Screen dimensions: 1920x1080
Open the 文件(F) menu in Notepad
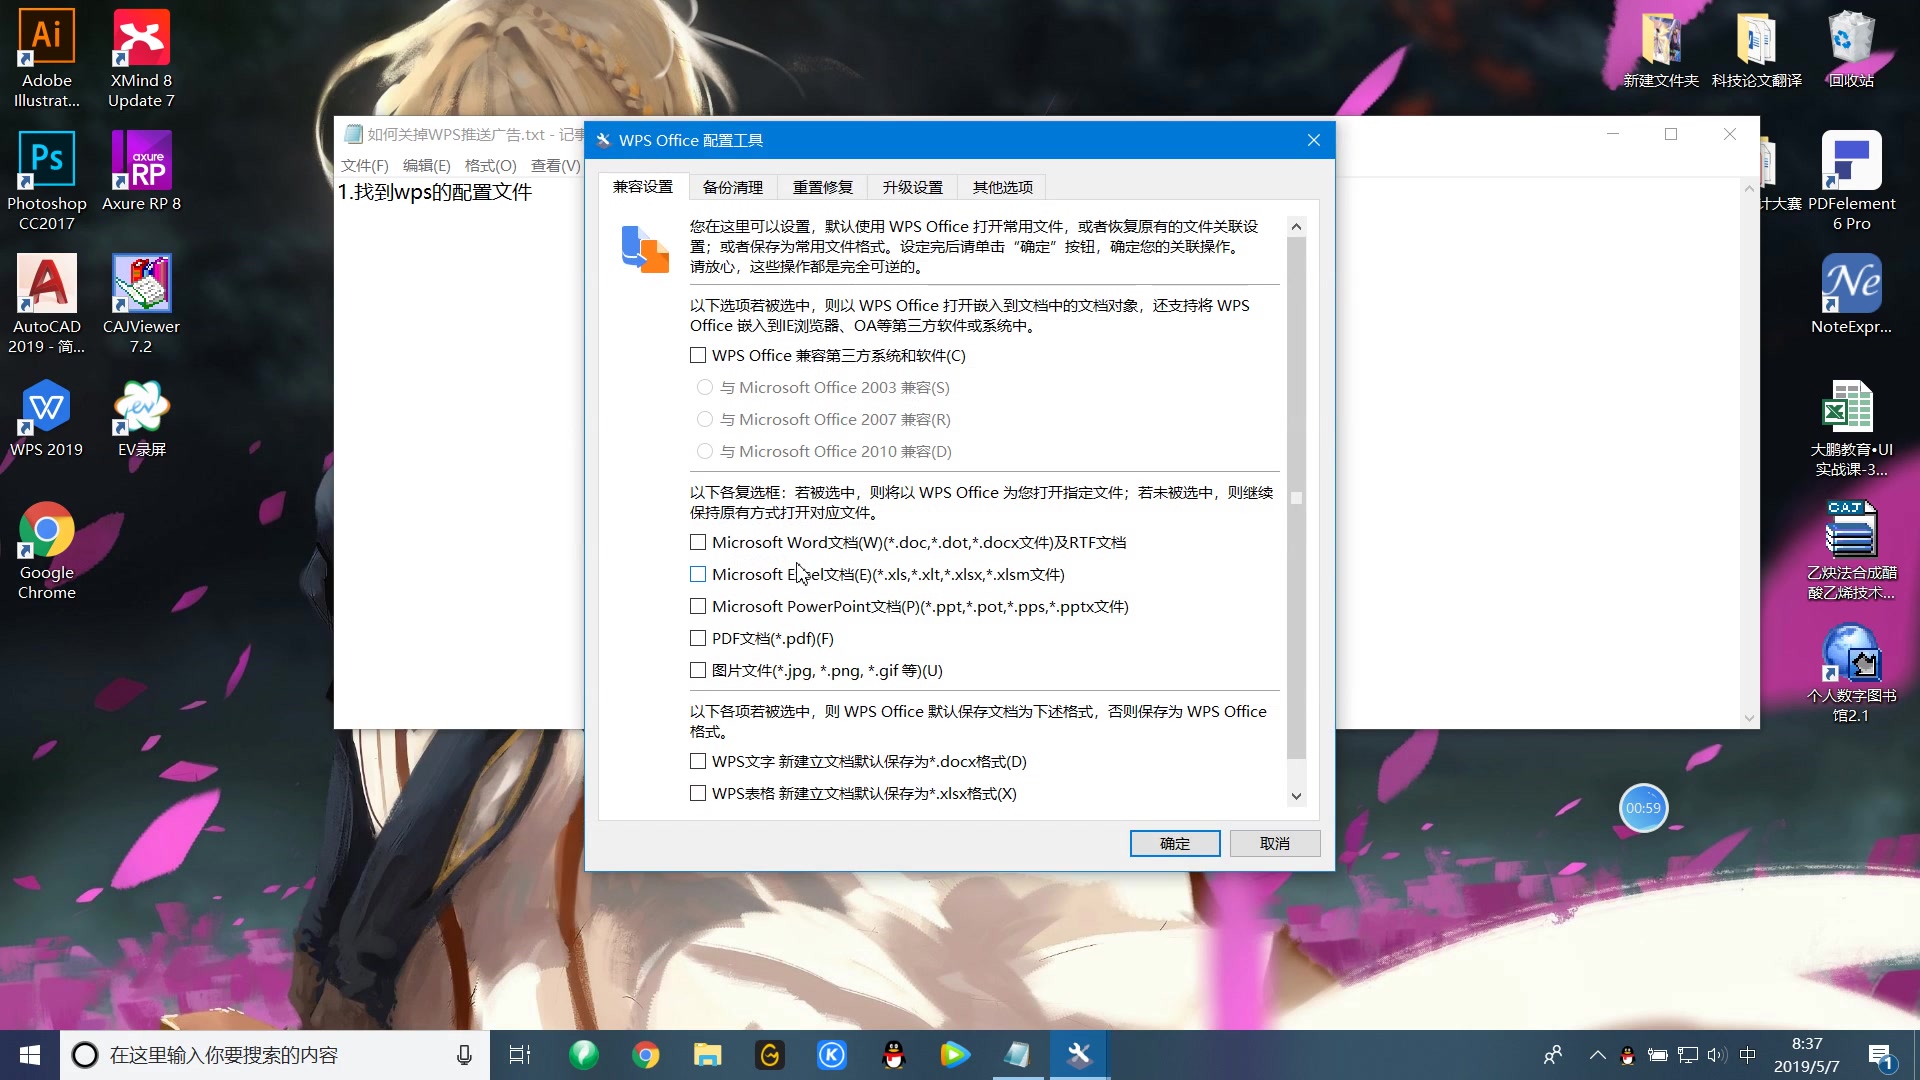[364, 165]
